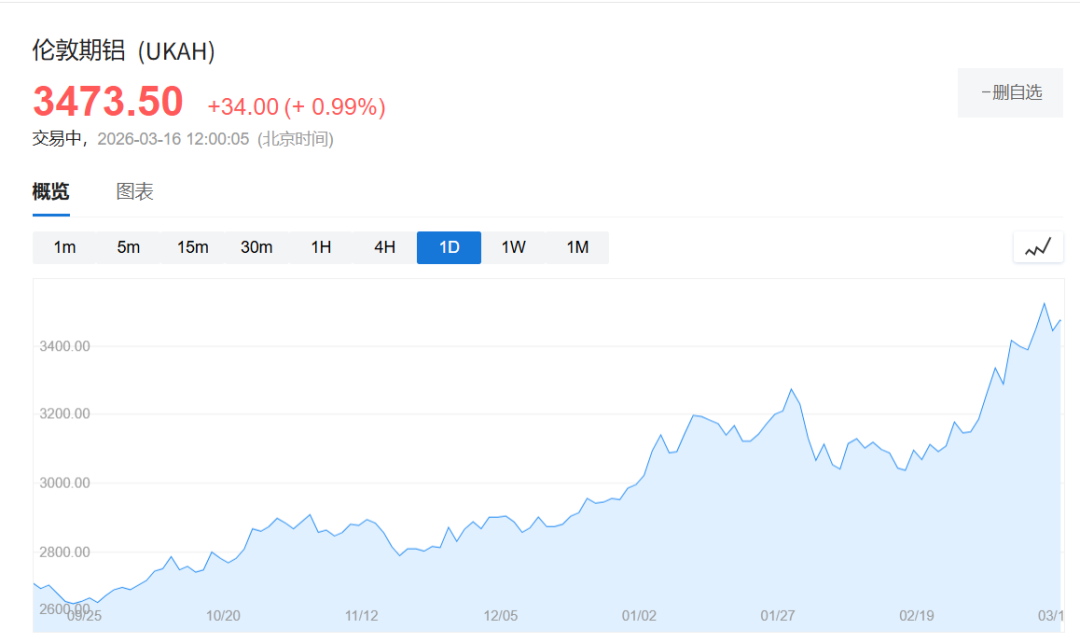Open the 图表 chart tab

coord(135,192)
